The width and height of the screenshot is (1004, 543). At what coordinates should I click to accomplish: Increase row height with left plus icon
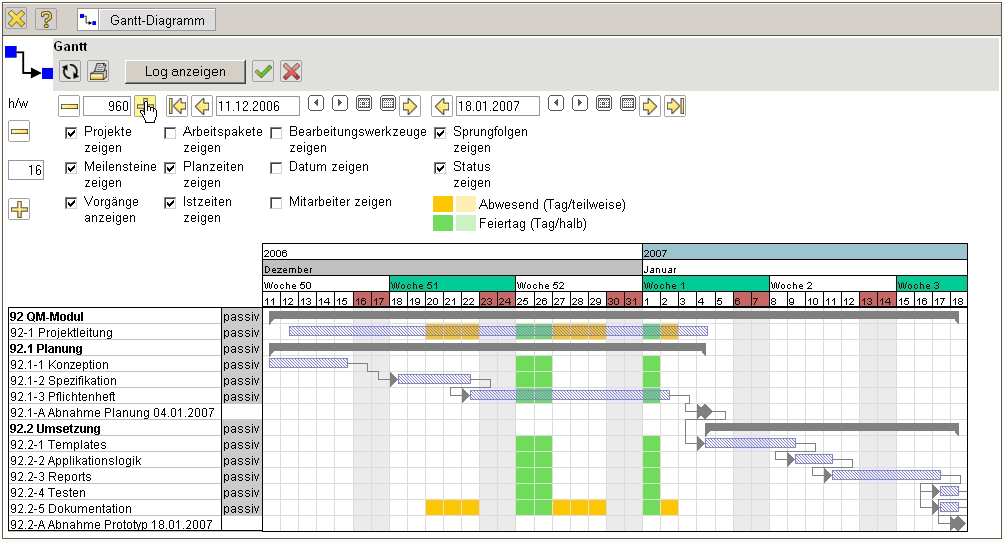(x=19, y=209)
